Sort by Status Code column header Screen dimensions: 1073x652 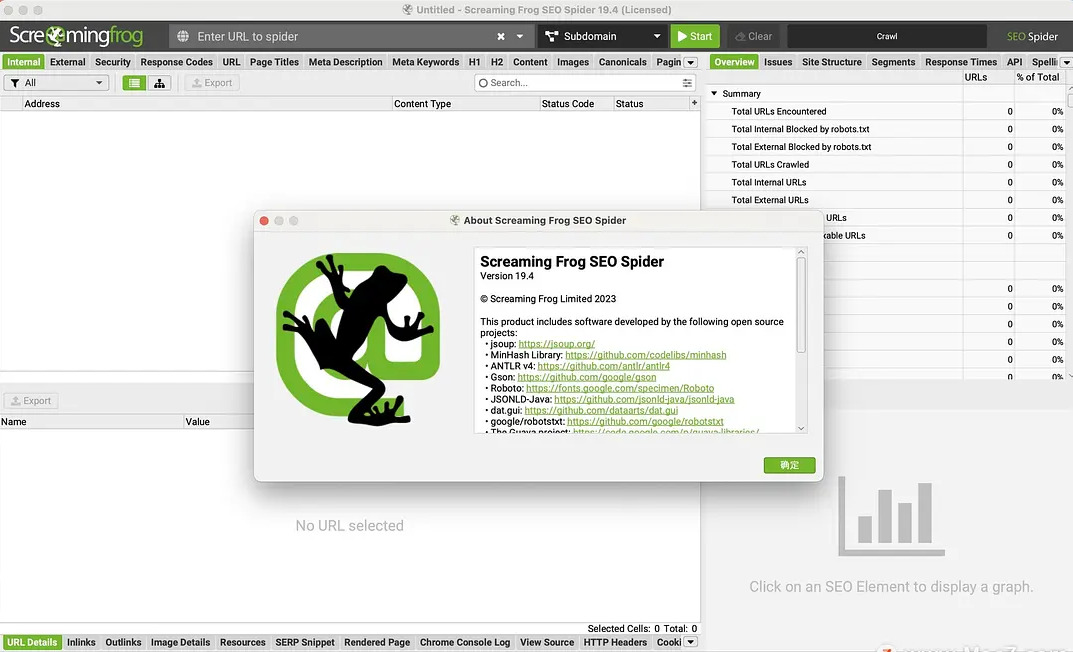pyautogui.click(x=575, y=103)
